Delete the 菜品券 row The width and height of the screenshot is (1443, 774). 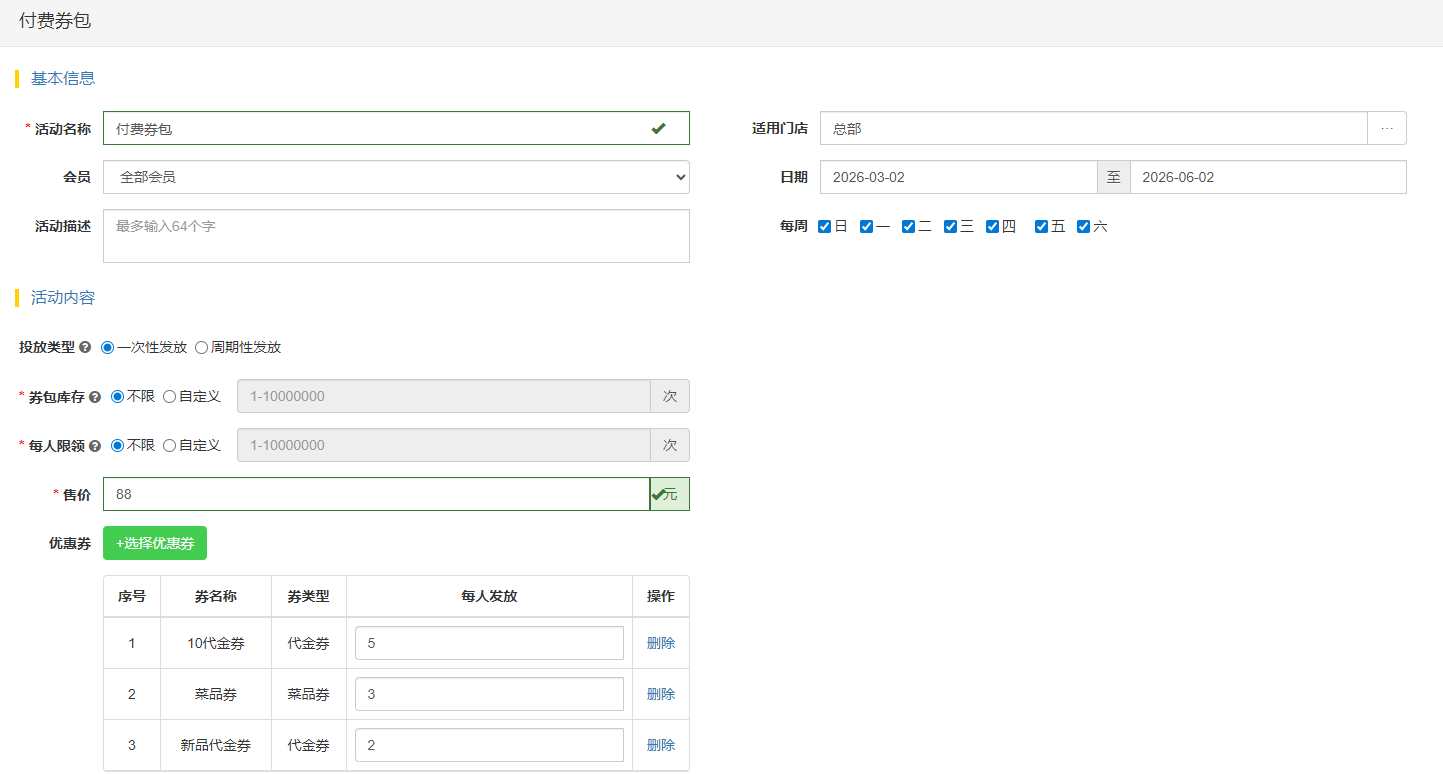click(x=660, y=694)
